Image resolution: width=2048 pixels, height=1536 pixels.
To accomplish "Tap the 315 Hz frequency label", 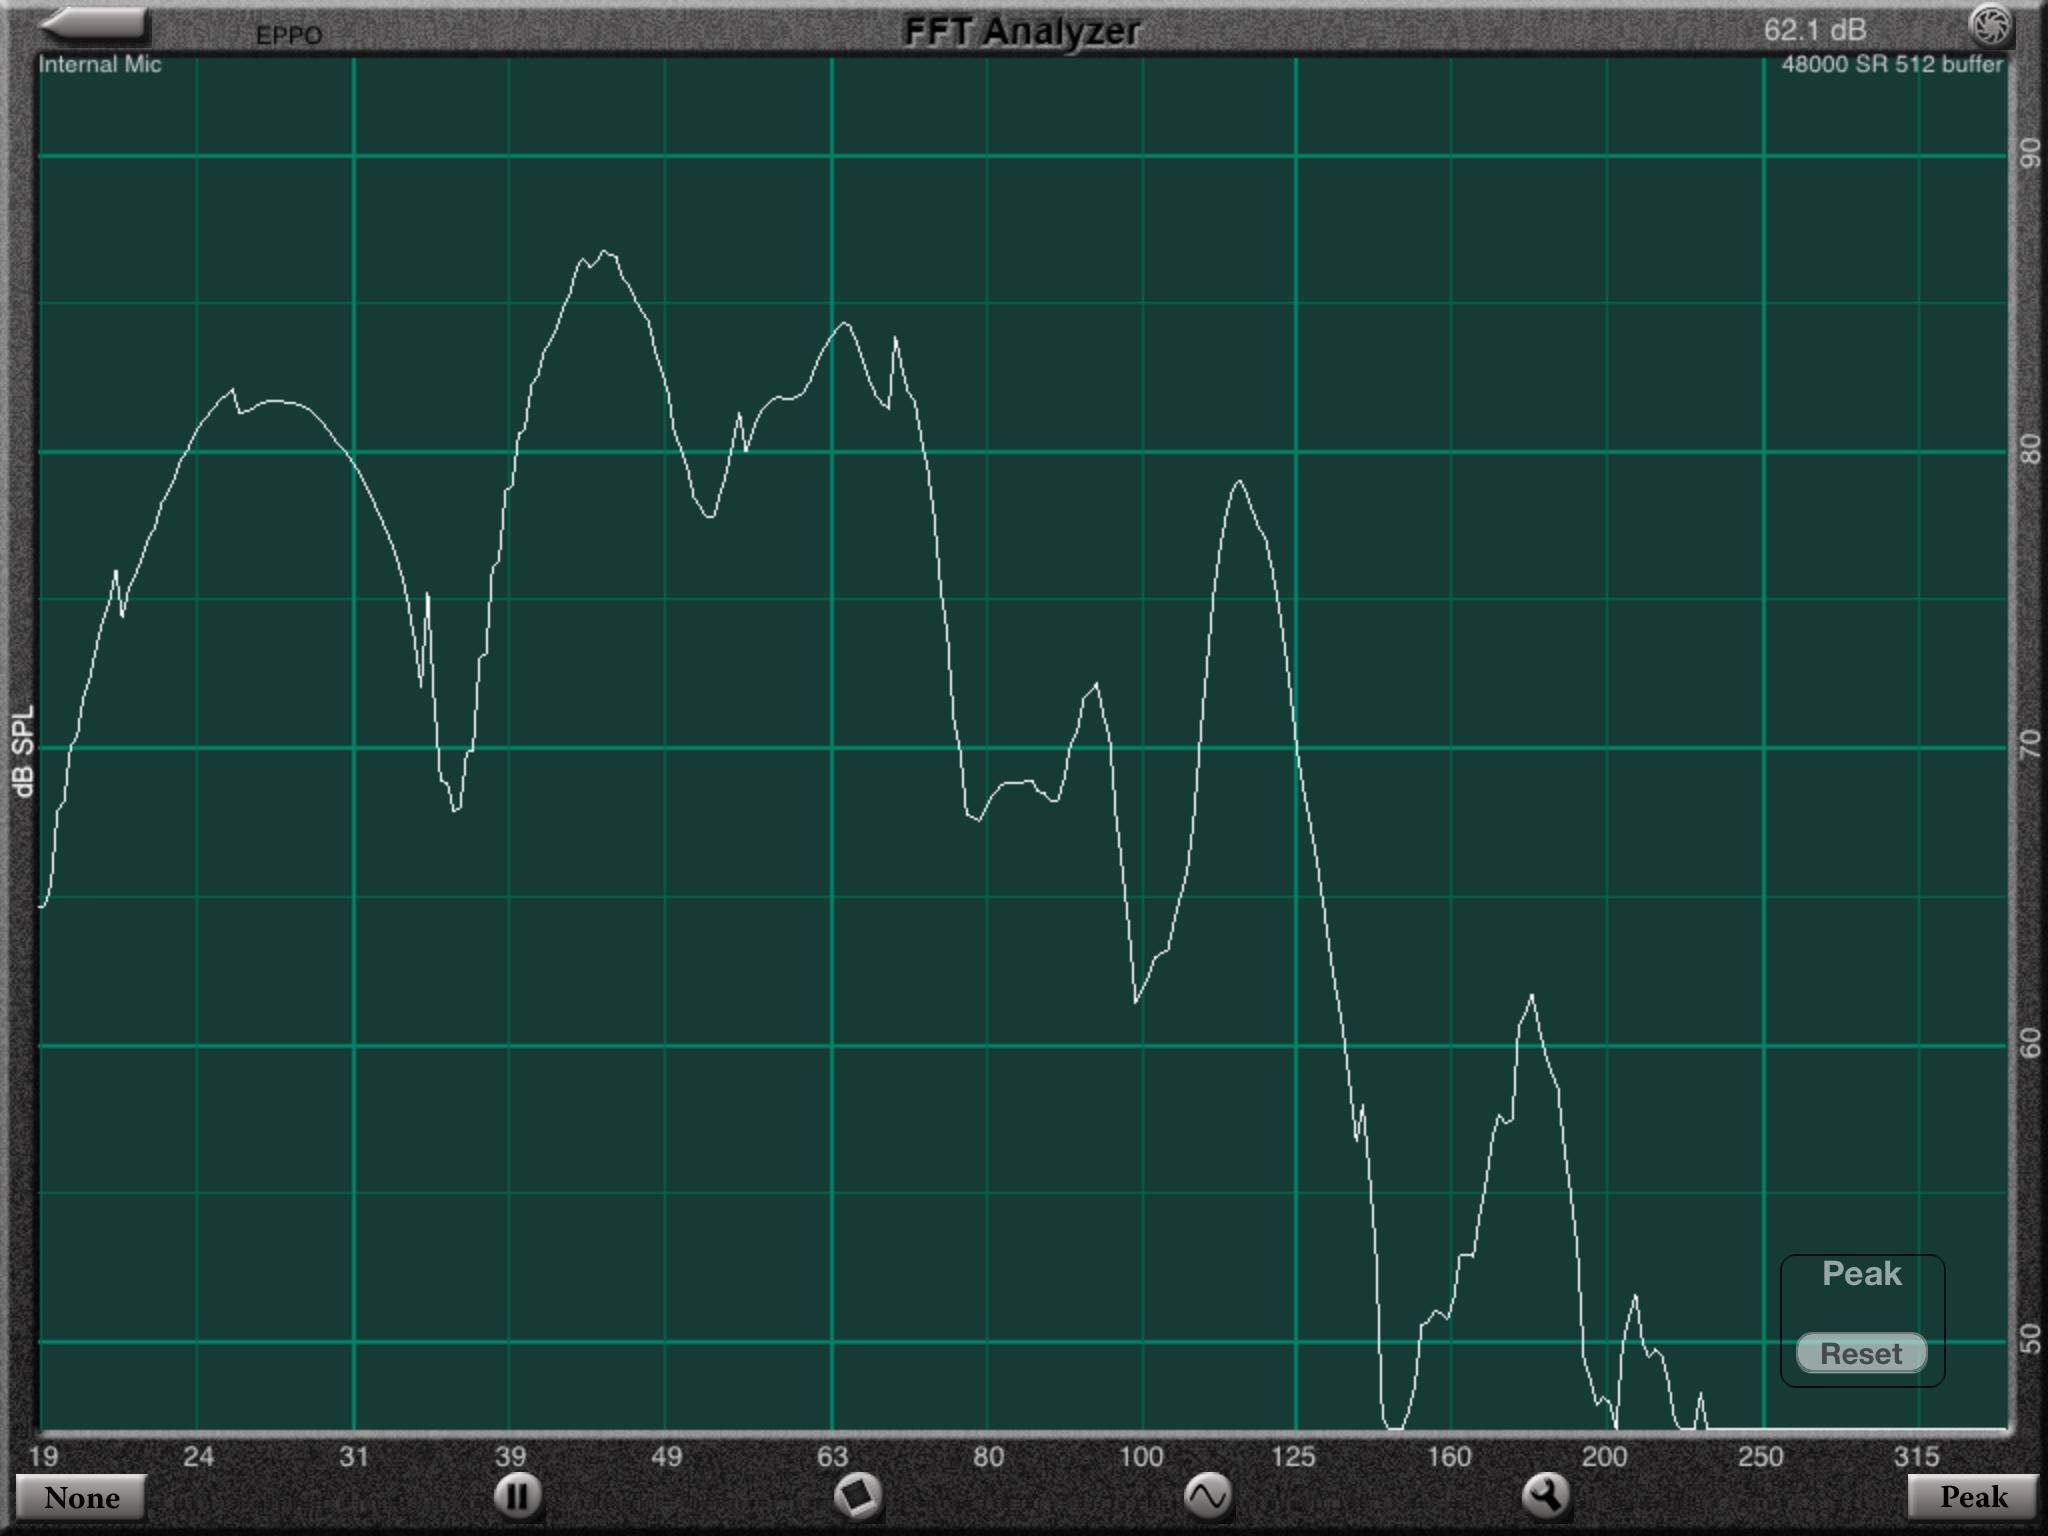I will pos(1916,1456).
